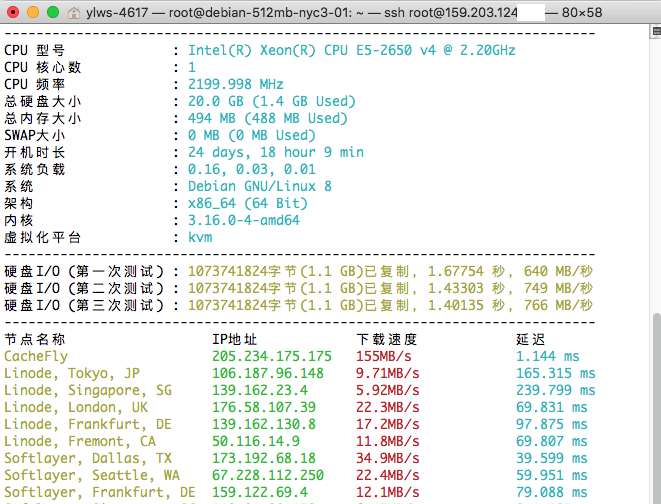
Task: Click node Linode, Frankfurt, DE
Action: point(88,424)
